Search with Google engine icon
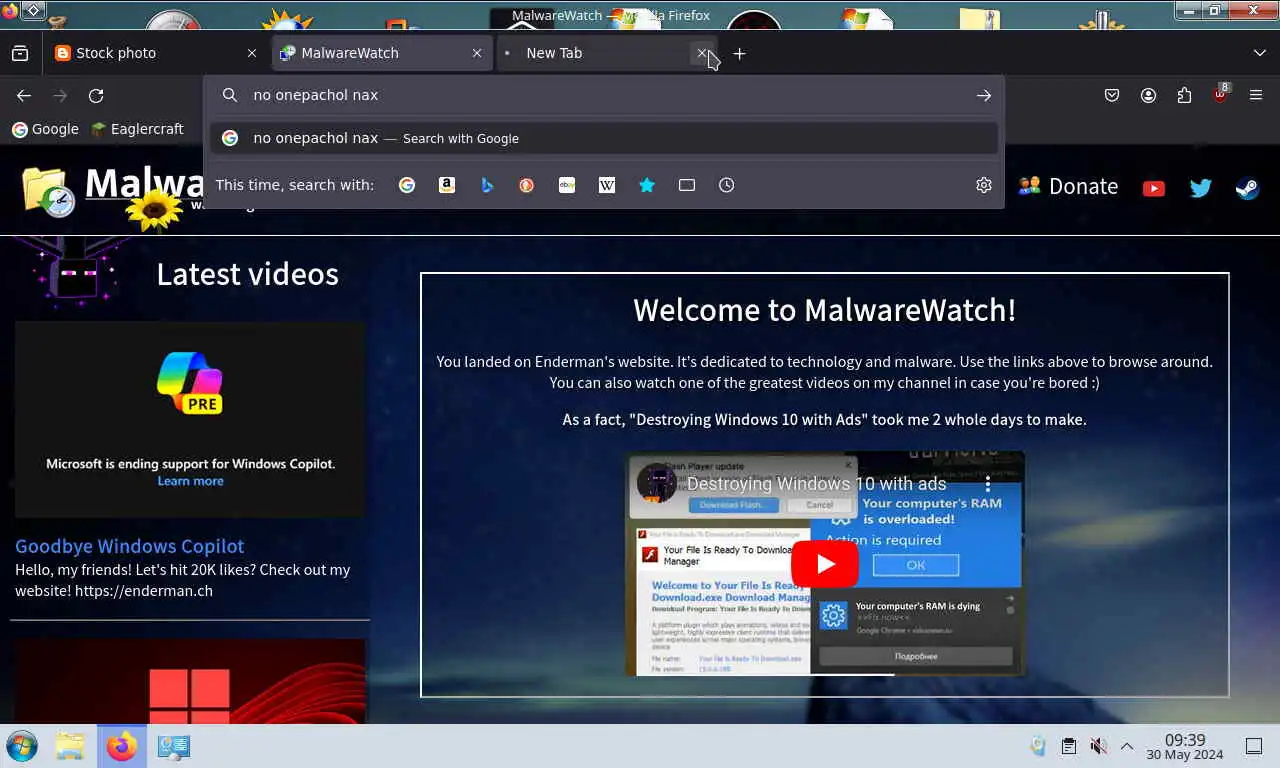The height and width of the screenshot is (768, 1280). [x=407, y=185]
